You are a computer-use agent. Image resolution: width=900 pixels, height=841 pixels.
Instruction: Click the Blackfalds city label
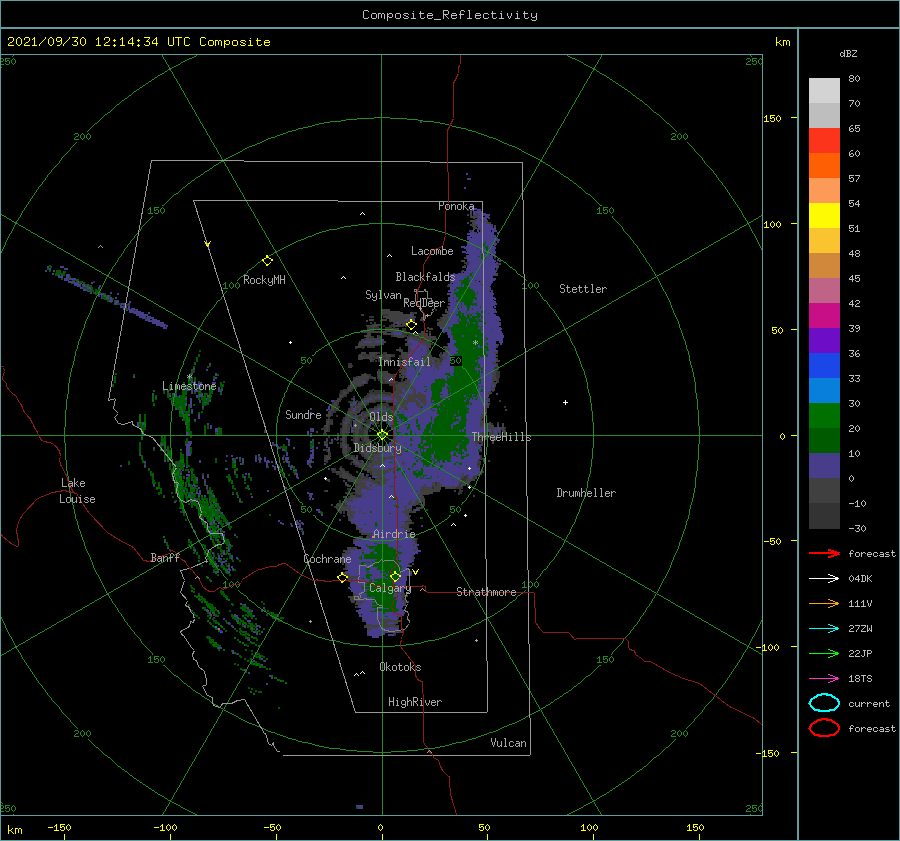click(x=425, y=277)
